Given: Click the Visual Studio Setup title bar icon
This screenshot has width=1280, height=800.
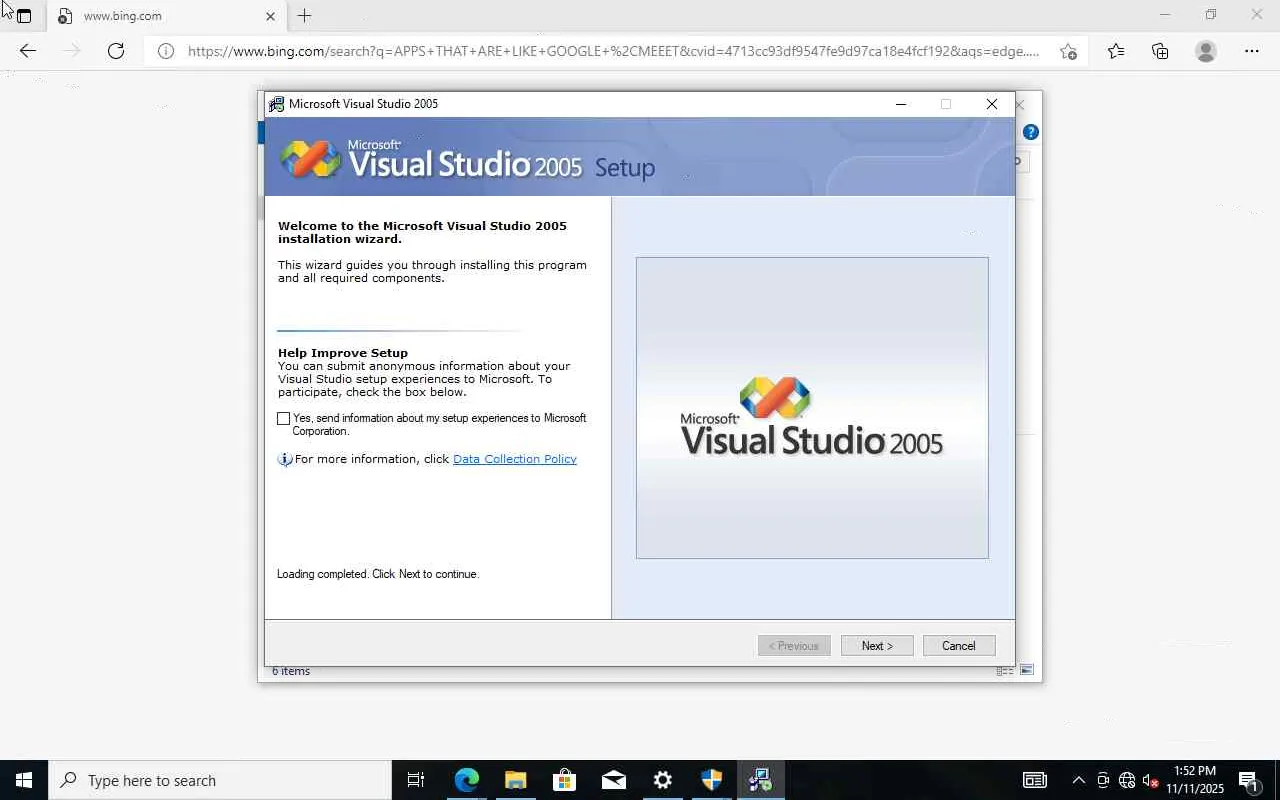Looking at the screenshot, I should click(x=276, y=104).
